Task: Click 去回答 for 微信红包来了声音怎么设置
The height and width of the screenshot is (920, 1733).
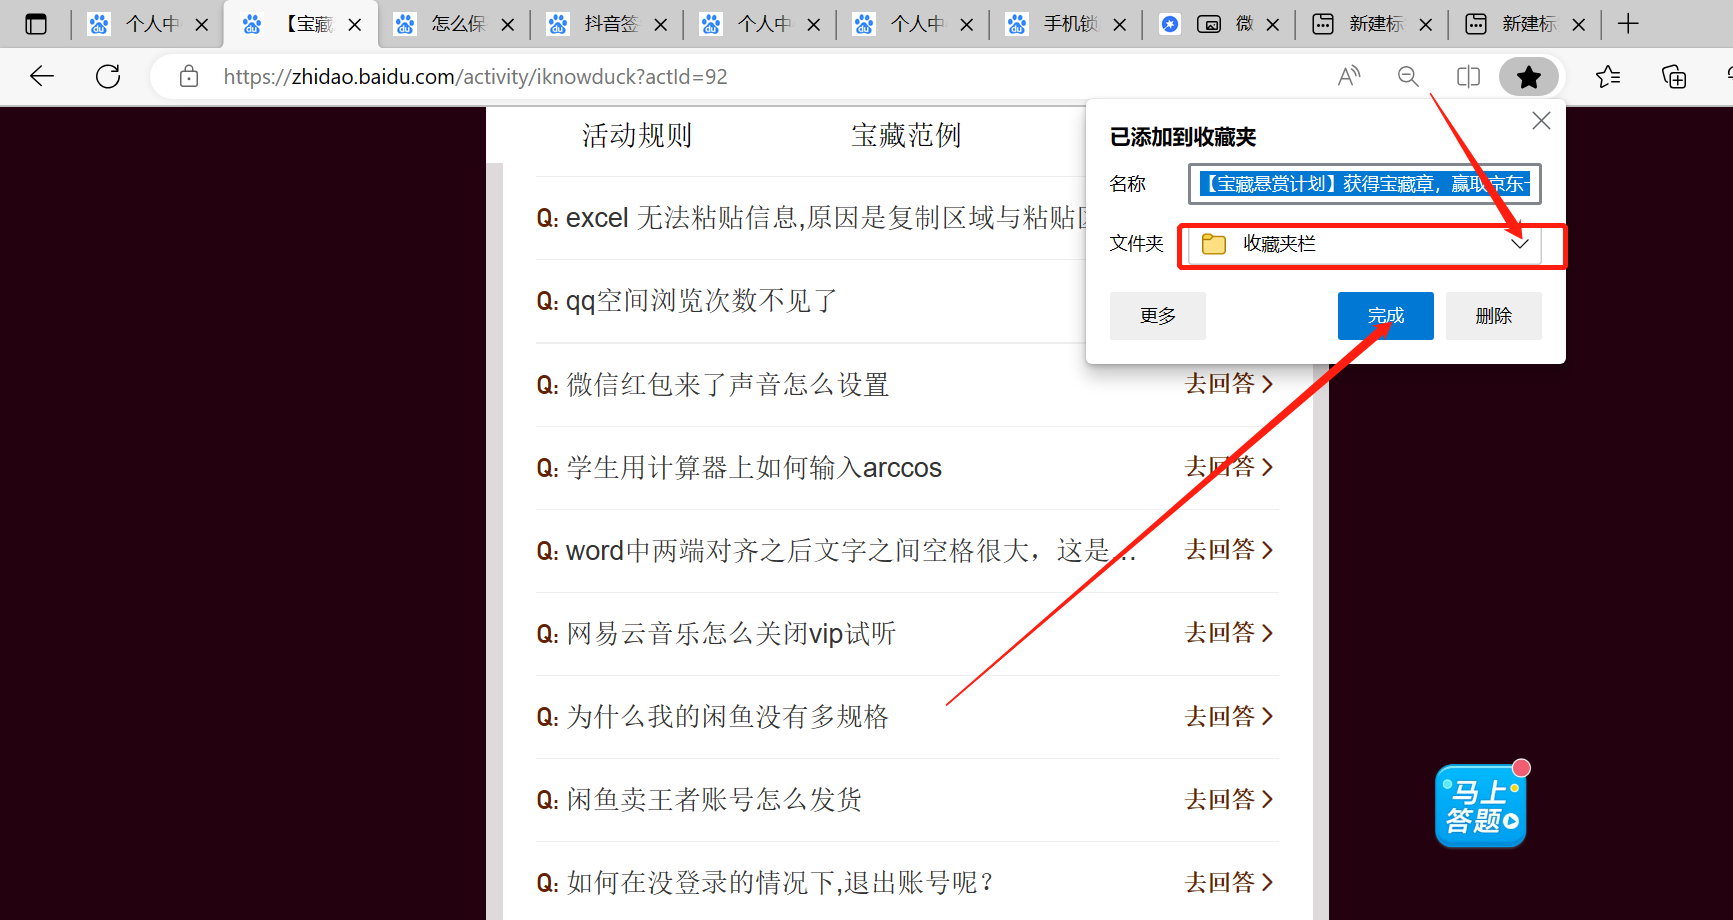Action: (x=1229, y=384)
